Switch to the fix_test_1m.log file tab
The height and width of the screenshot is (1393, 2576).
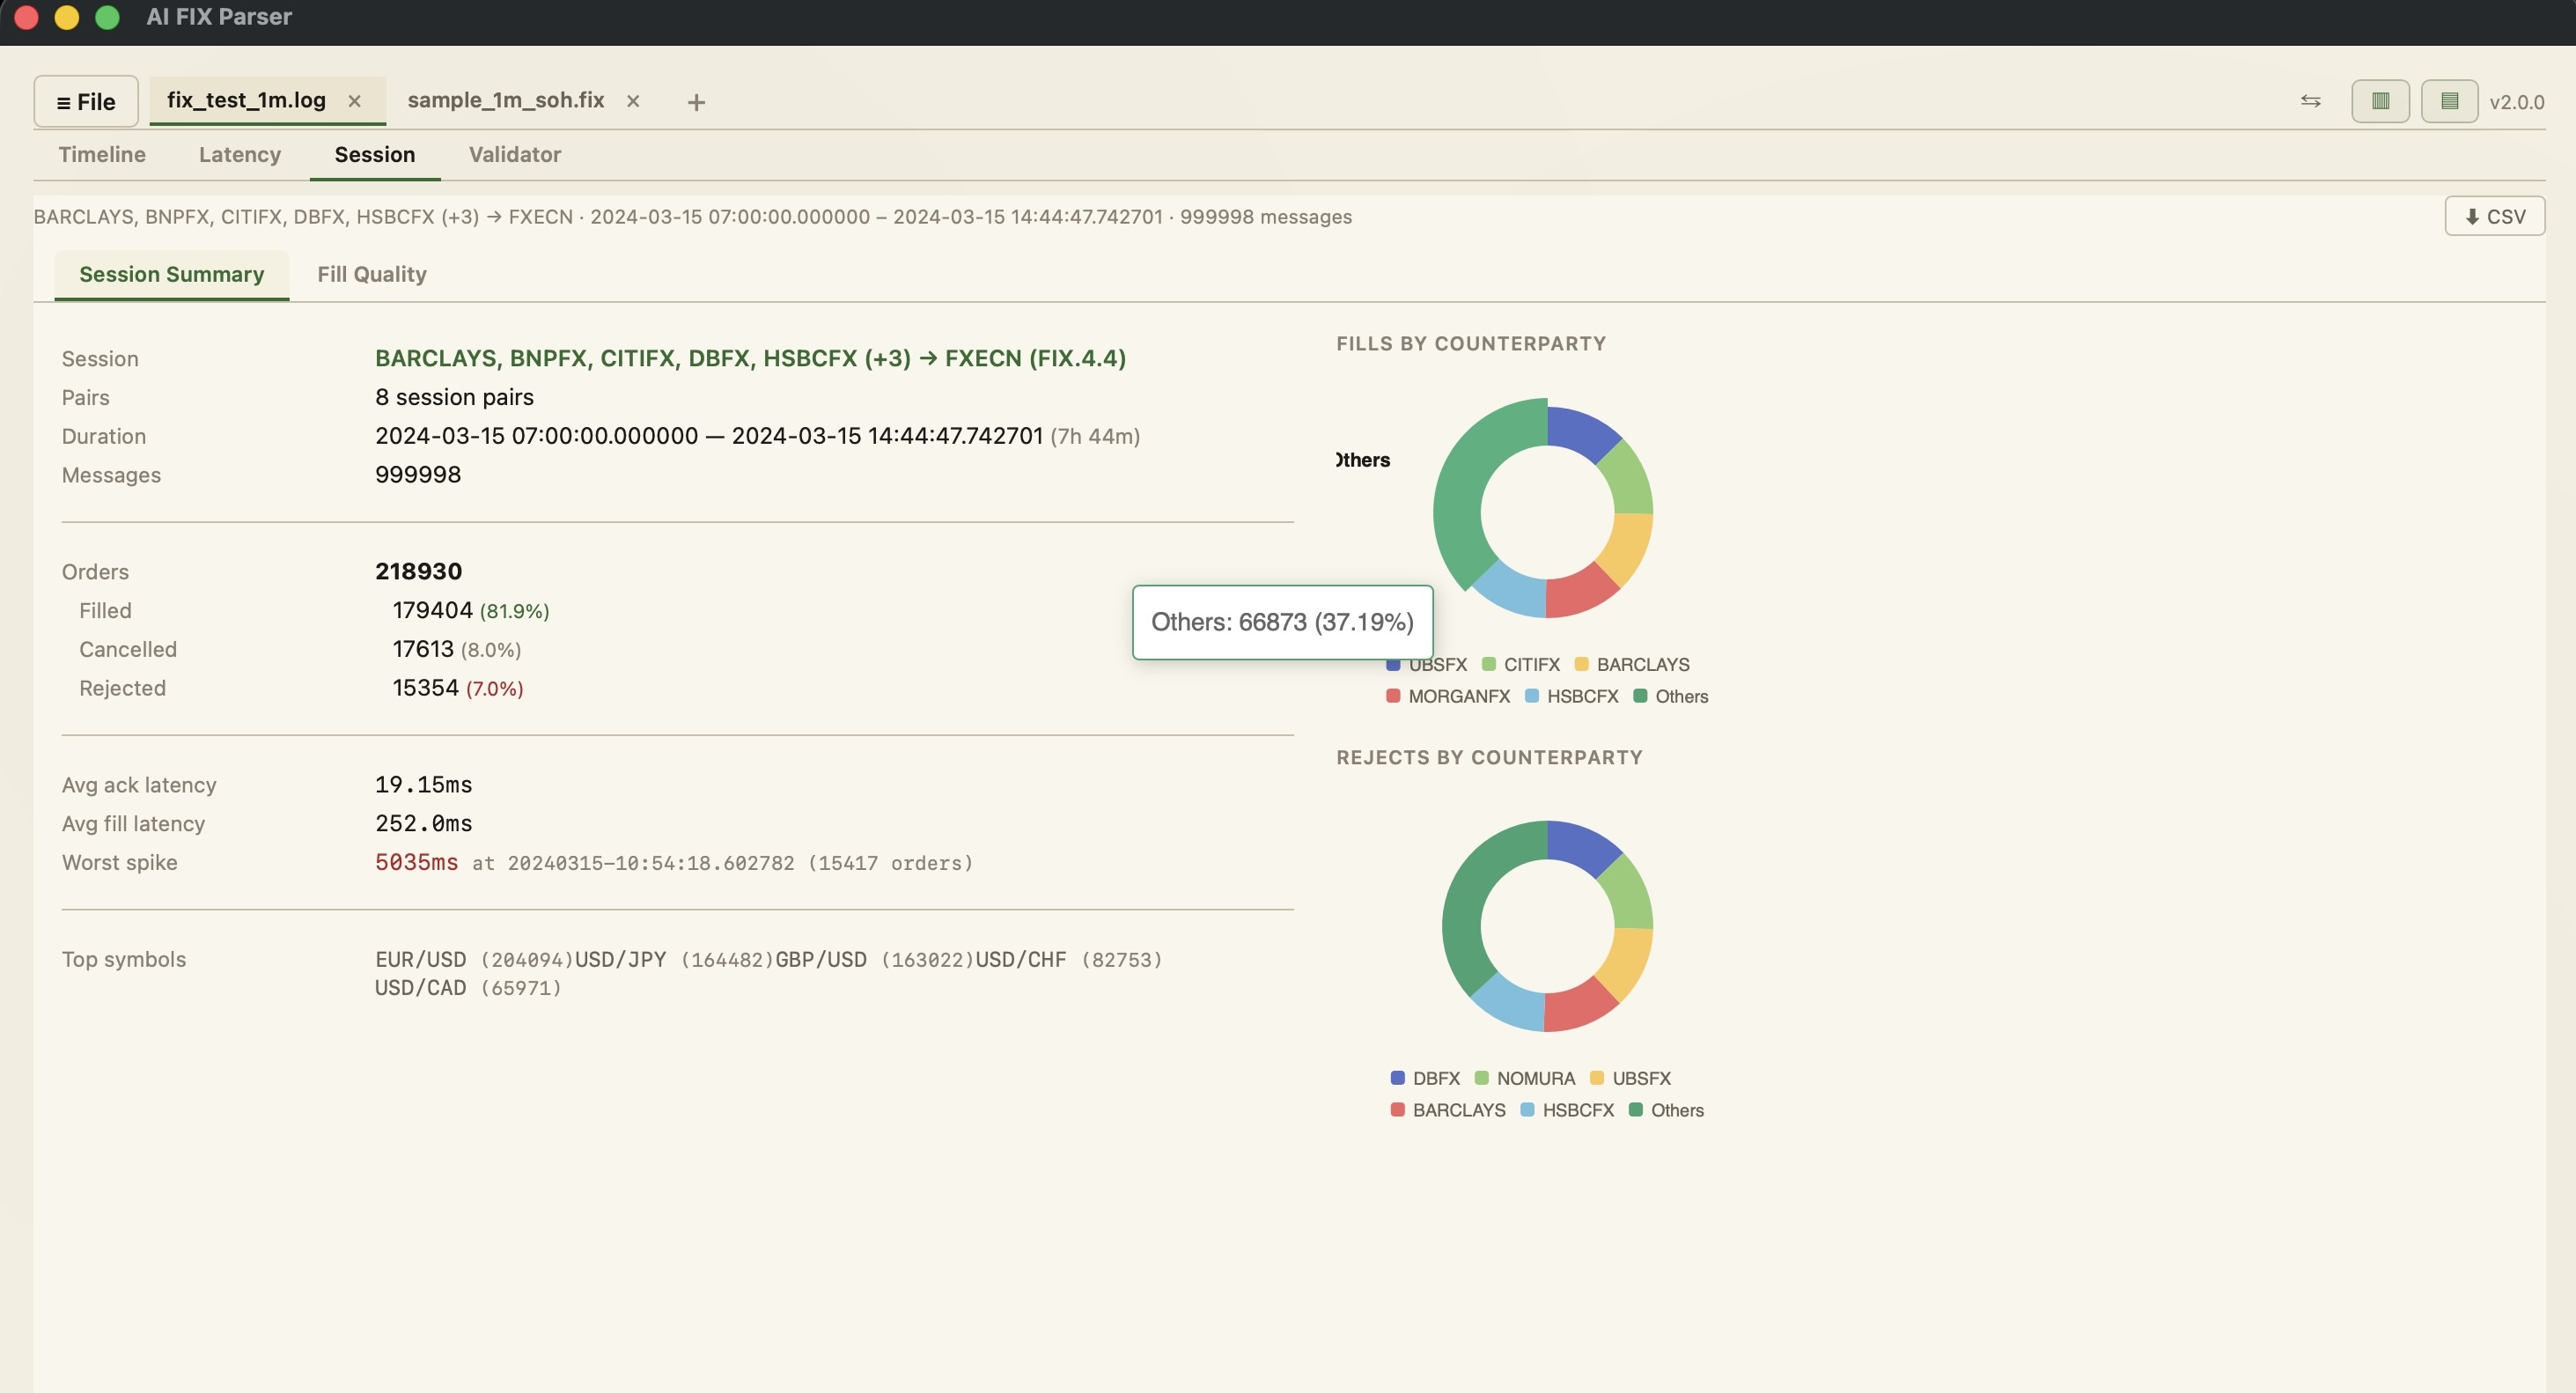(246, 100)
